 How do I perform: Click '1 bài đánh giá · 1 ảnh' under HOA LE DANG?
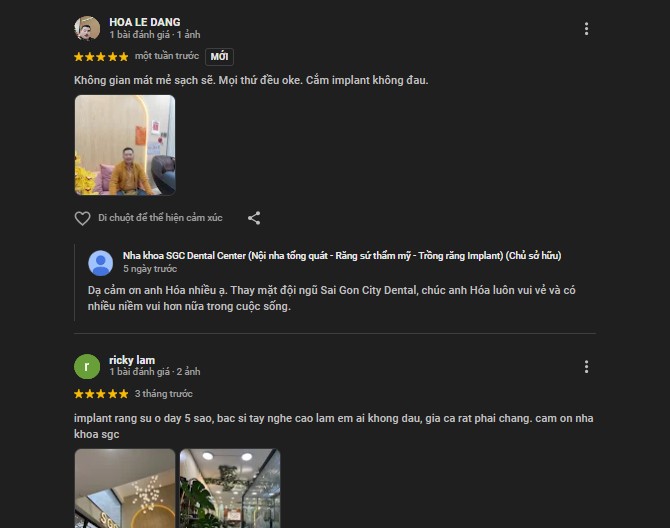point(155,35)
